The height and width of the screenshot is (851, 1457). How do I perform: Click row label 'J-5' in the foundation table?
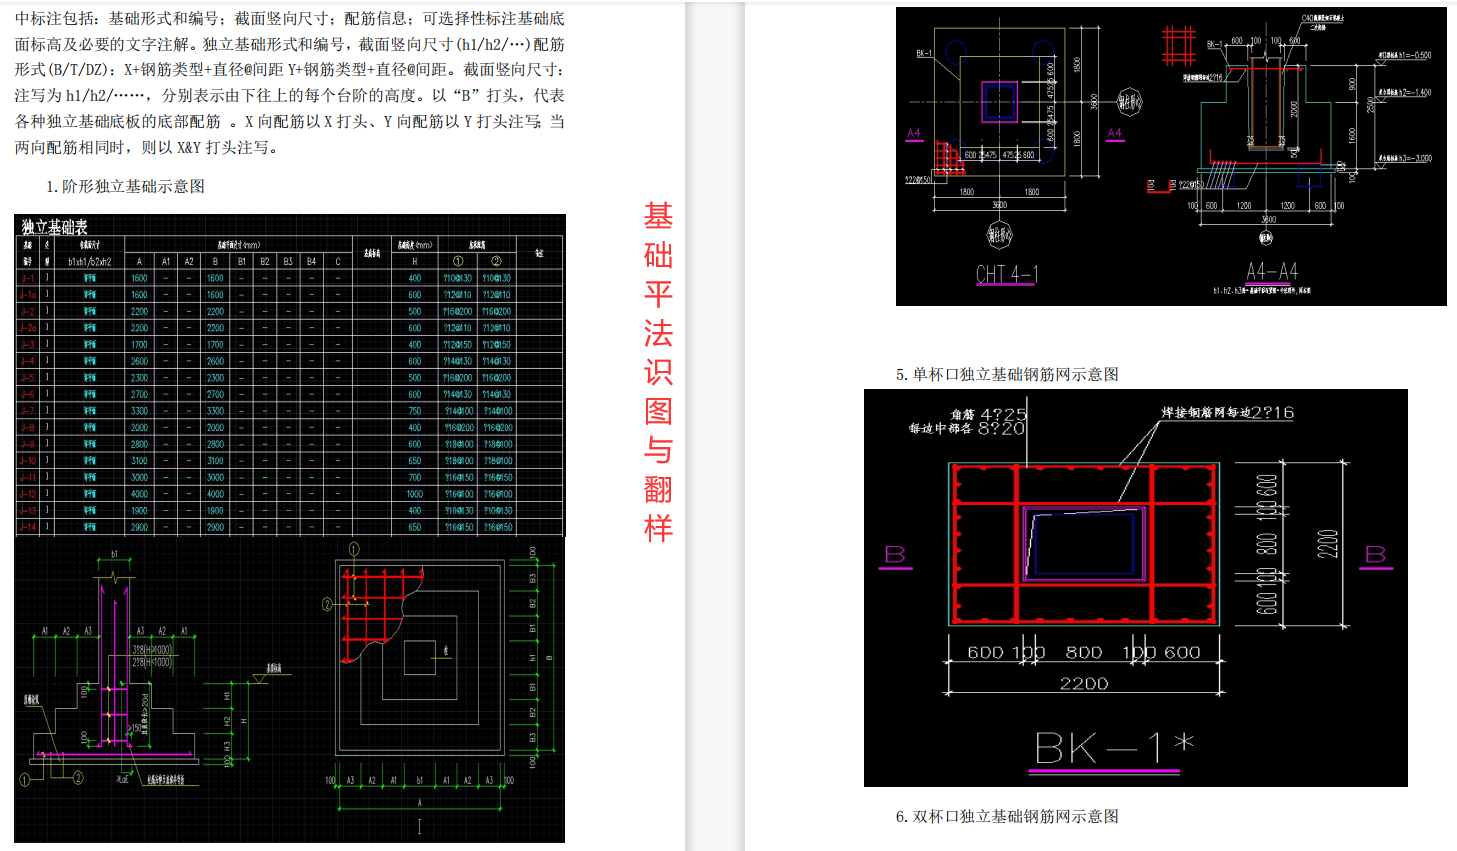pos(27,378)
